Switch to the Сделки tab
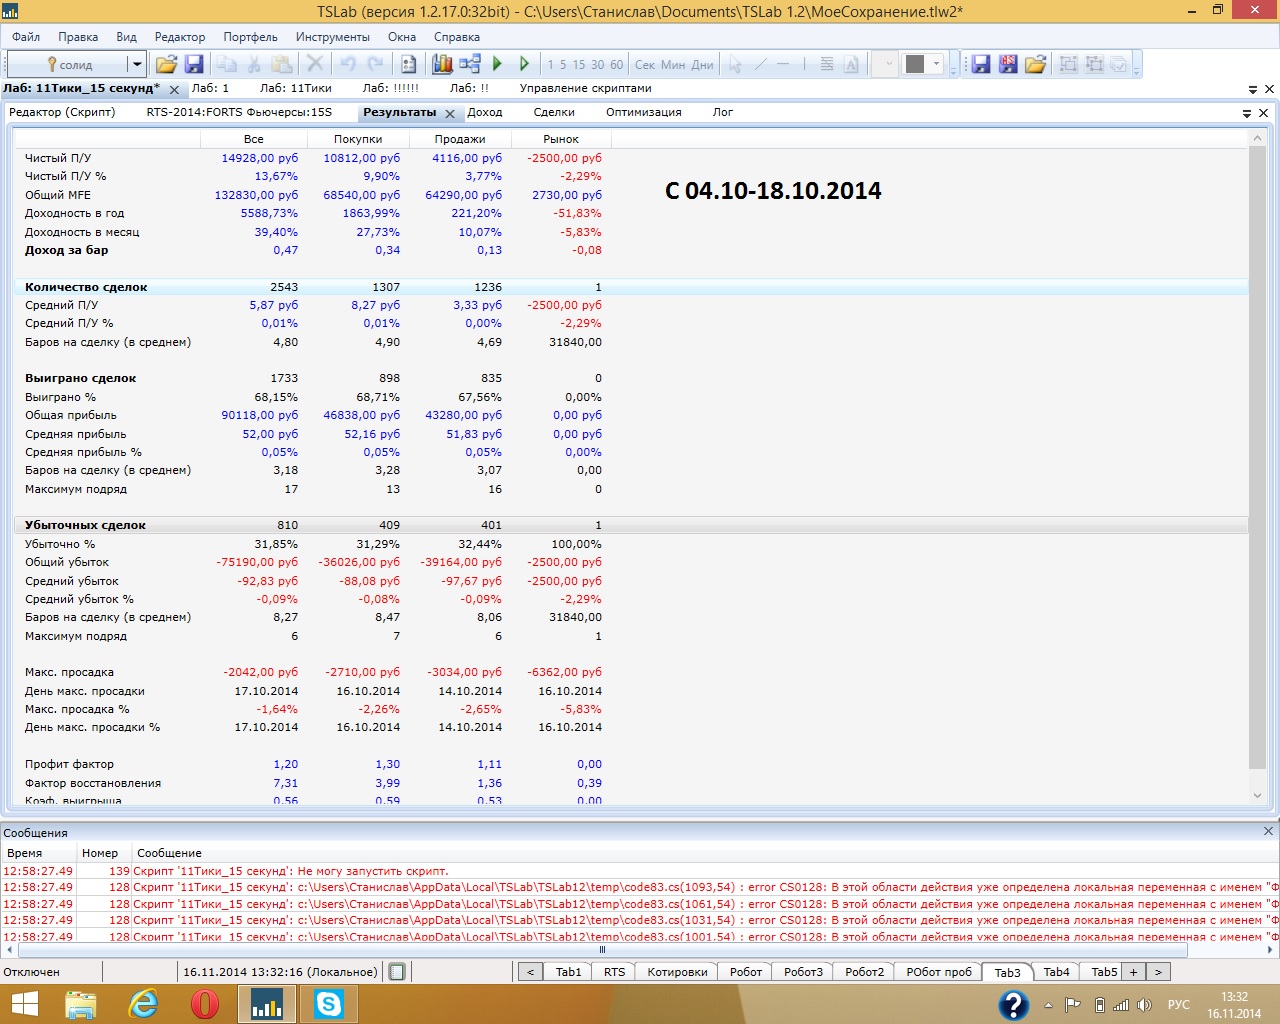Viewport: 1280px width, 1024px height. tap(554, 112)
